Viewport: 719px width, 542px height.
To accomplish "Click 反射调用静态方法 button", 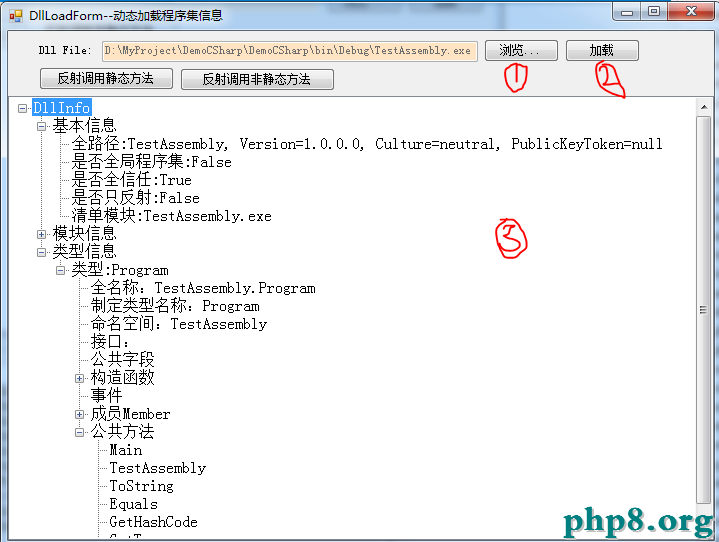I will [x=106, y=78].
